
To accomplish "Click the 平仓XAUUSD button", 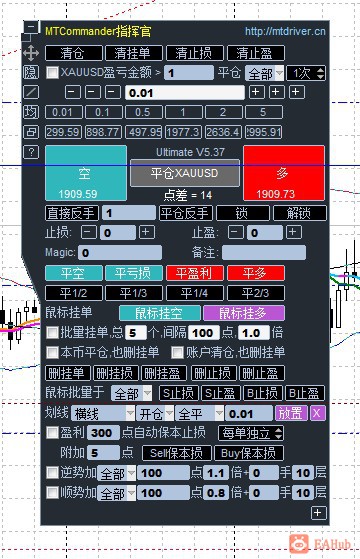I will tap(184, 173).
